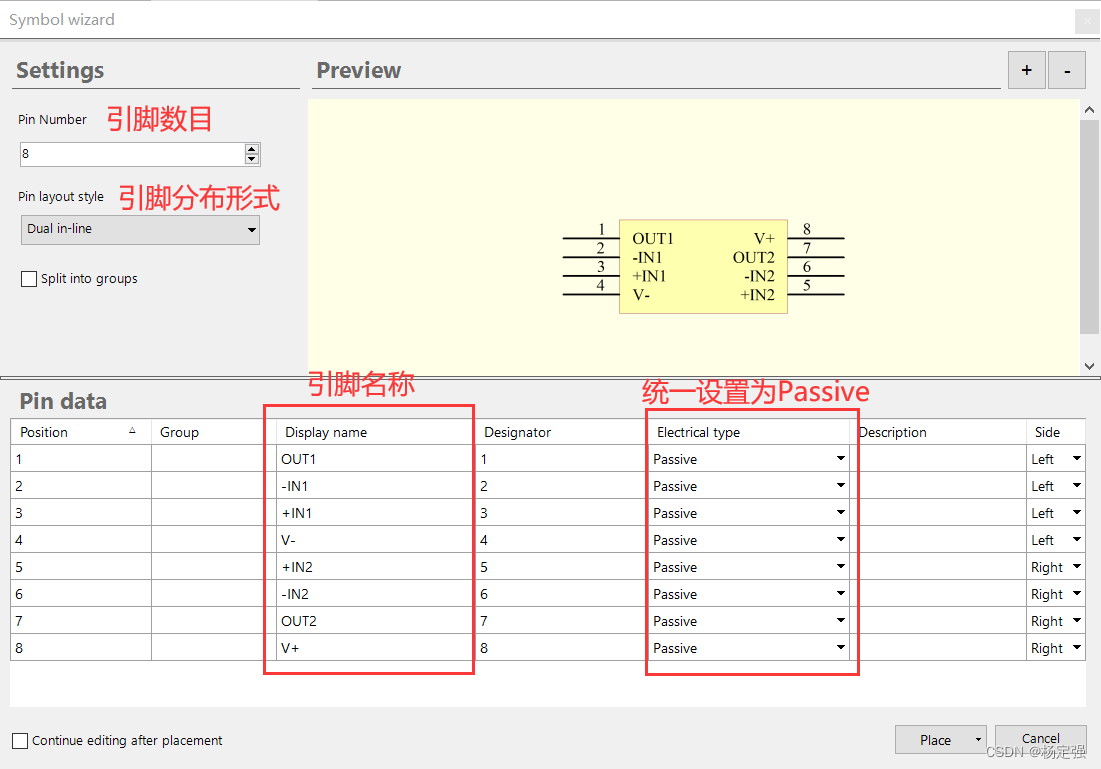Select Description cell for pin 3

(938, 513)
